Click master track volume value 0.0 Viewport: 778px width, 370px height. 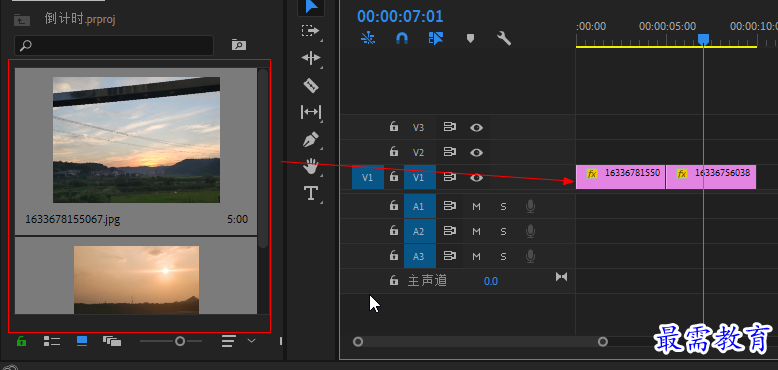pyautogui.click(x=491, y=281)
